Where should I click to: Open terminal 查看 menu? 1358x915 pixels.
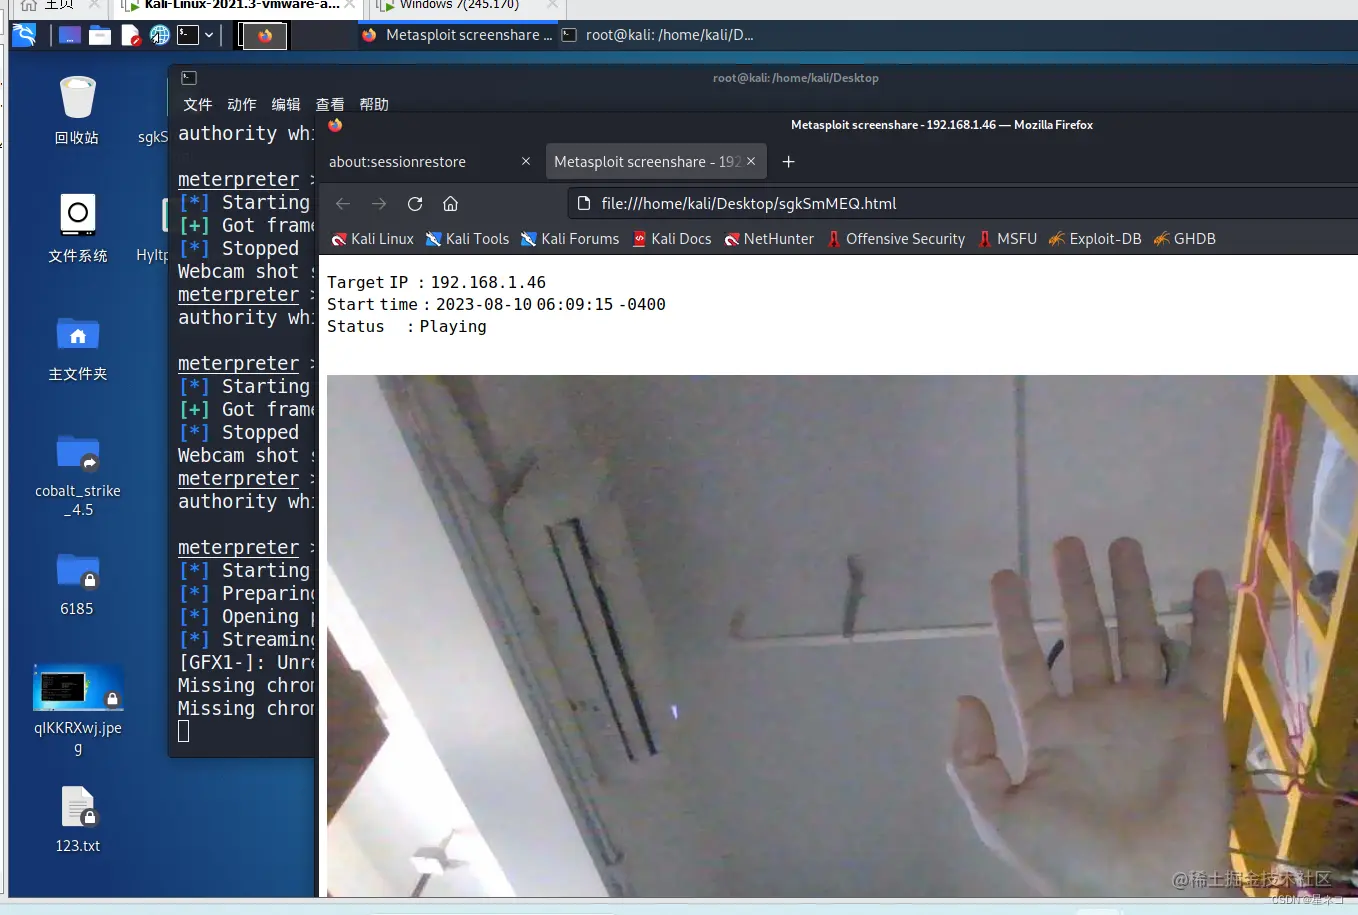click(x=330, y=104)
